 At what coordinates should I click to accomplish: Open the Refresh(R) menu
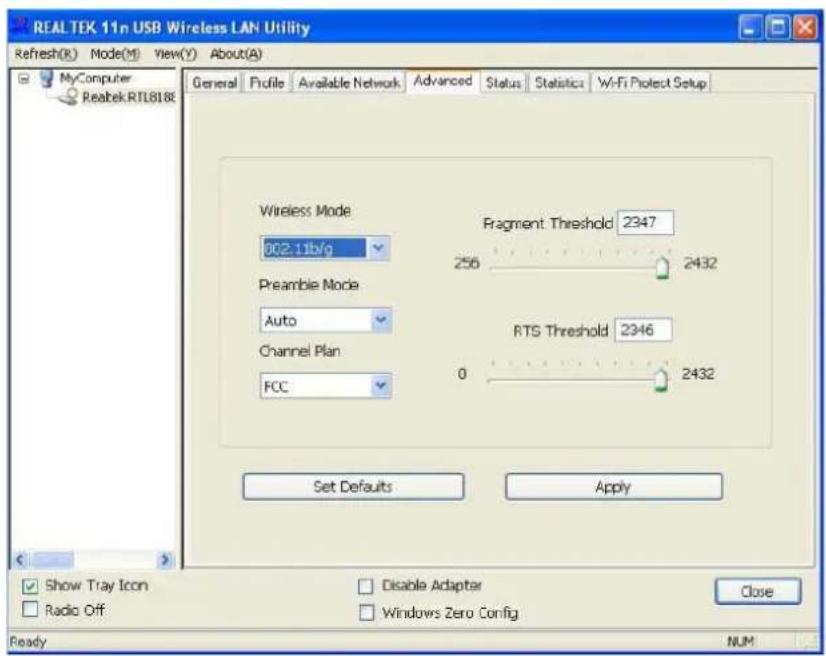(x=46, y=54)
